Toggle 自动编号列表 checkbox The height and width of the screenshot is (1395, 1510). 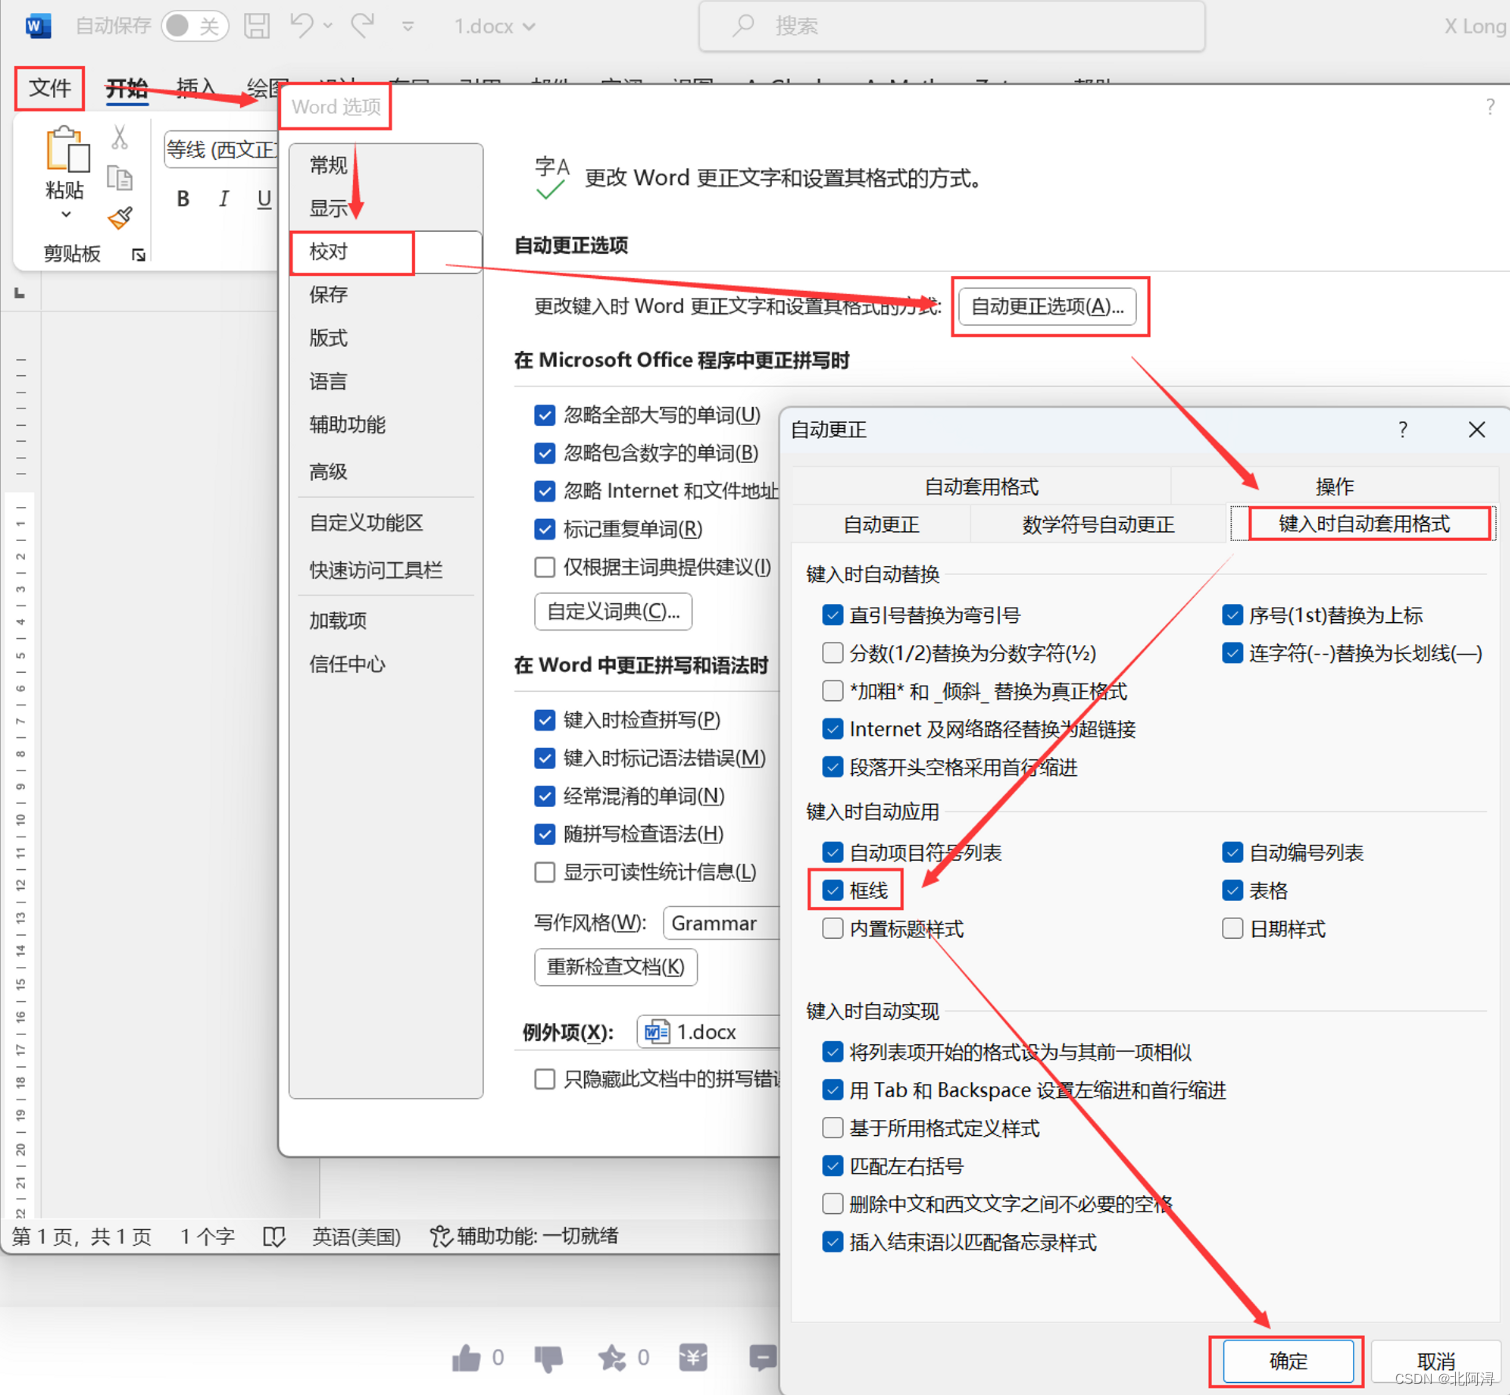tap(1232, 852)
